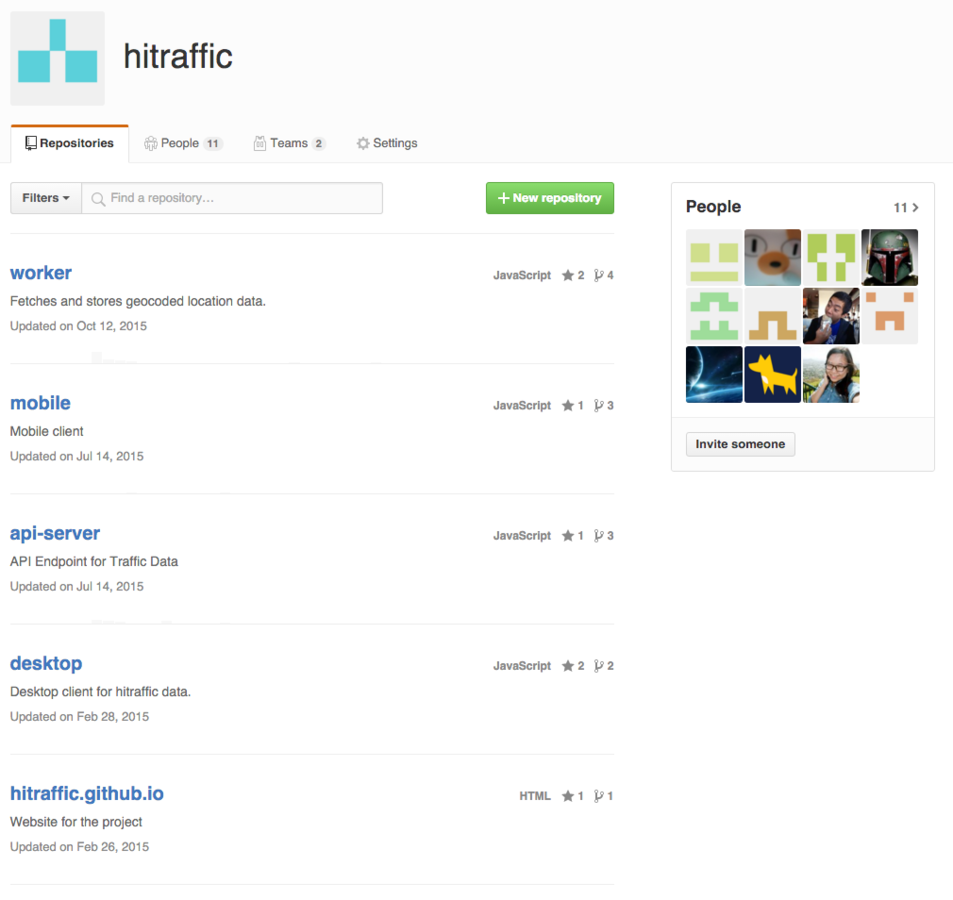Viewport: 953px width, 900px height.
Task: Click the fork icon for mobile repo
Action: 599,405
